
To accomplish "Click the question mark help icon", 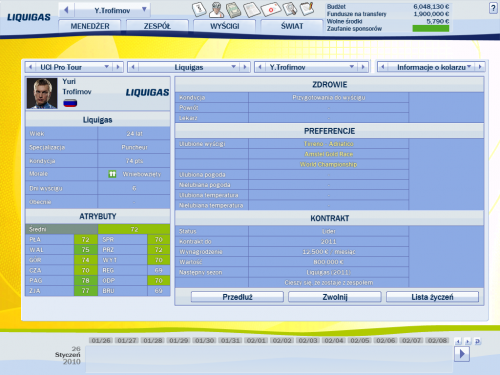I will 493,8.
